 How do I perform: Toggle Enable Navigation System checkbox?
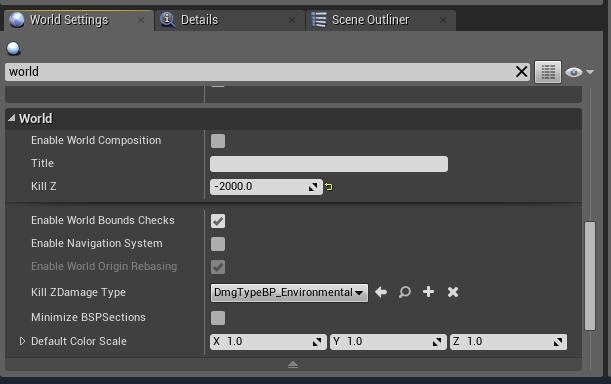[x=218, y=244]
